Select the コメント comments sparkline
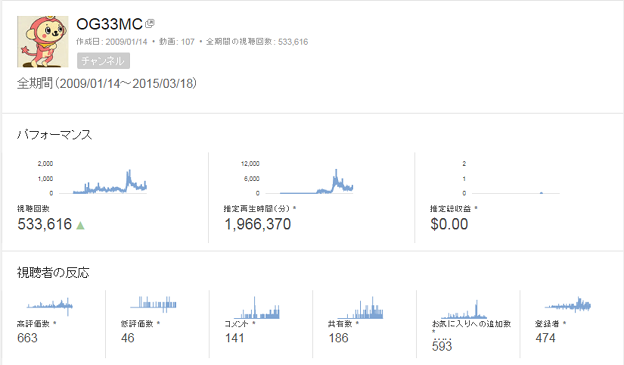Viewport: 624px width, 365px height. [x=257, y=308]
